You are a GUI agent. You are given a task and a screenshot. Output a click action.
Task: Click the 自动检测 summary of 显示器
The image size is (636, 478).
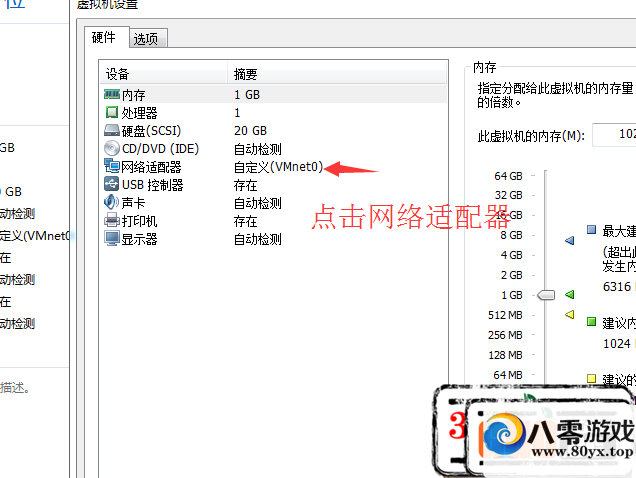click(258, 239)
